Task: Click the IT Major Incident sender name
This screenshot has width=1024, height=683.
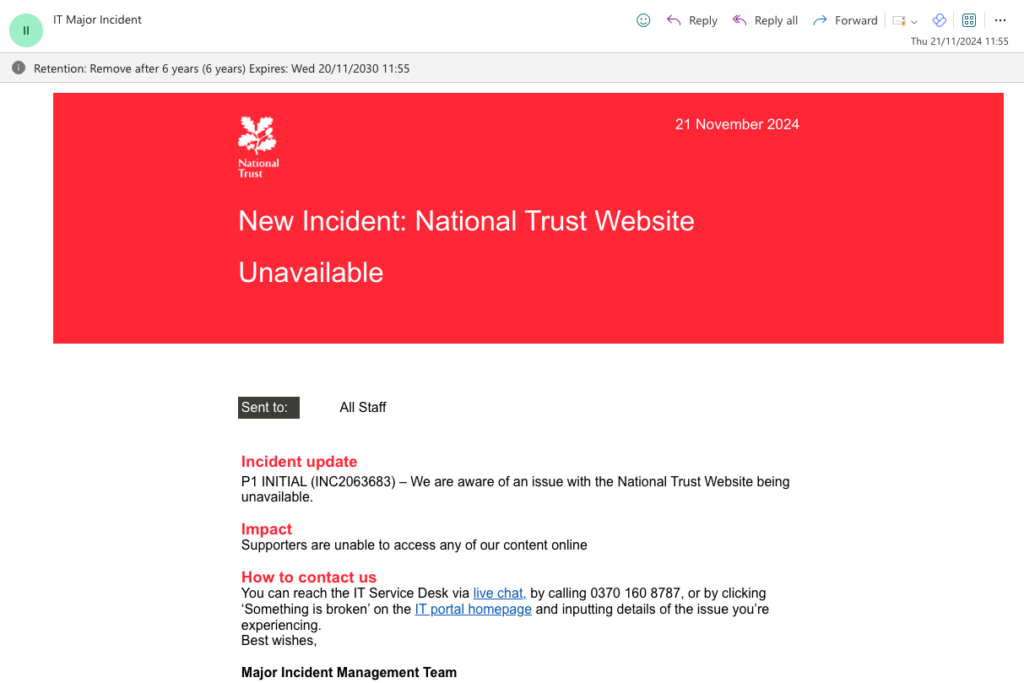Action: (x=97, y=20)
